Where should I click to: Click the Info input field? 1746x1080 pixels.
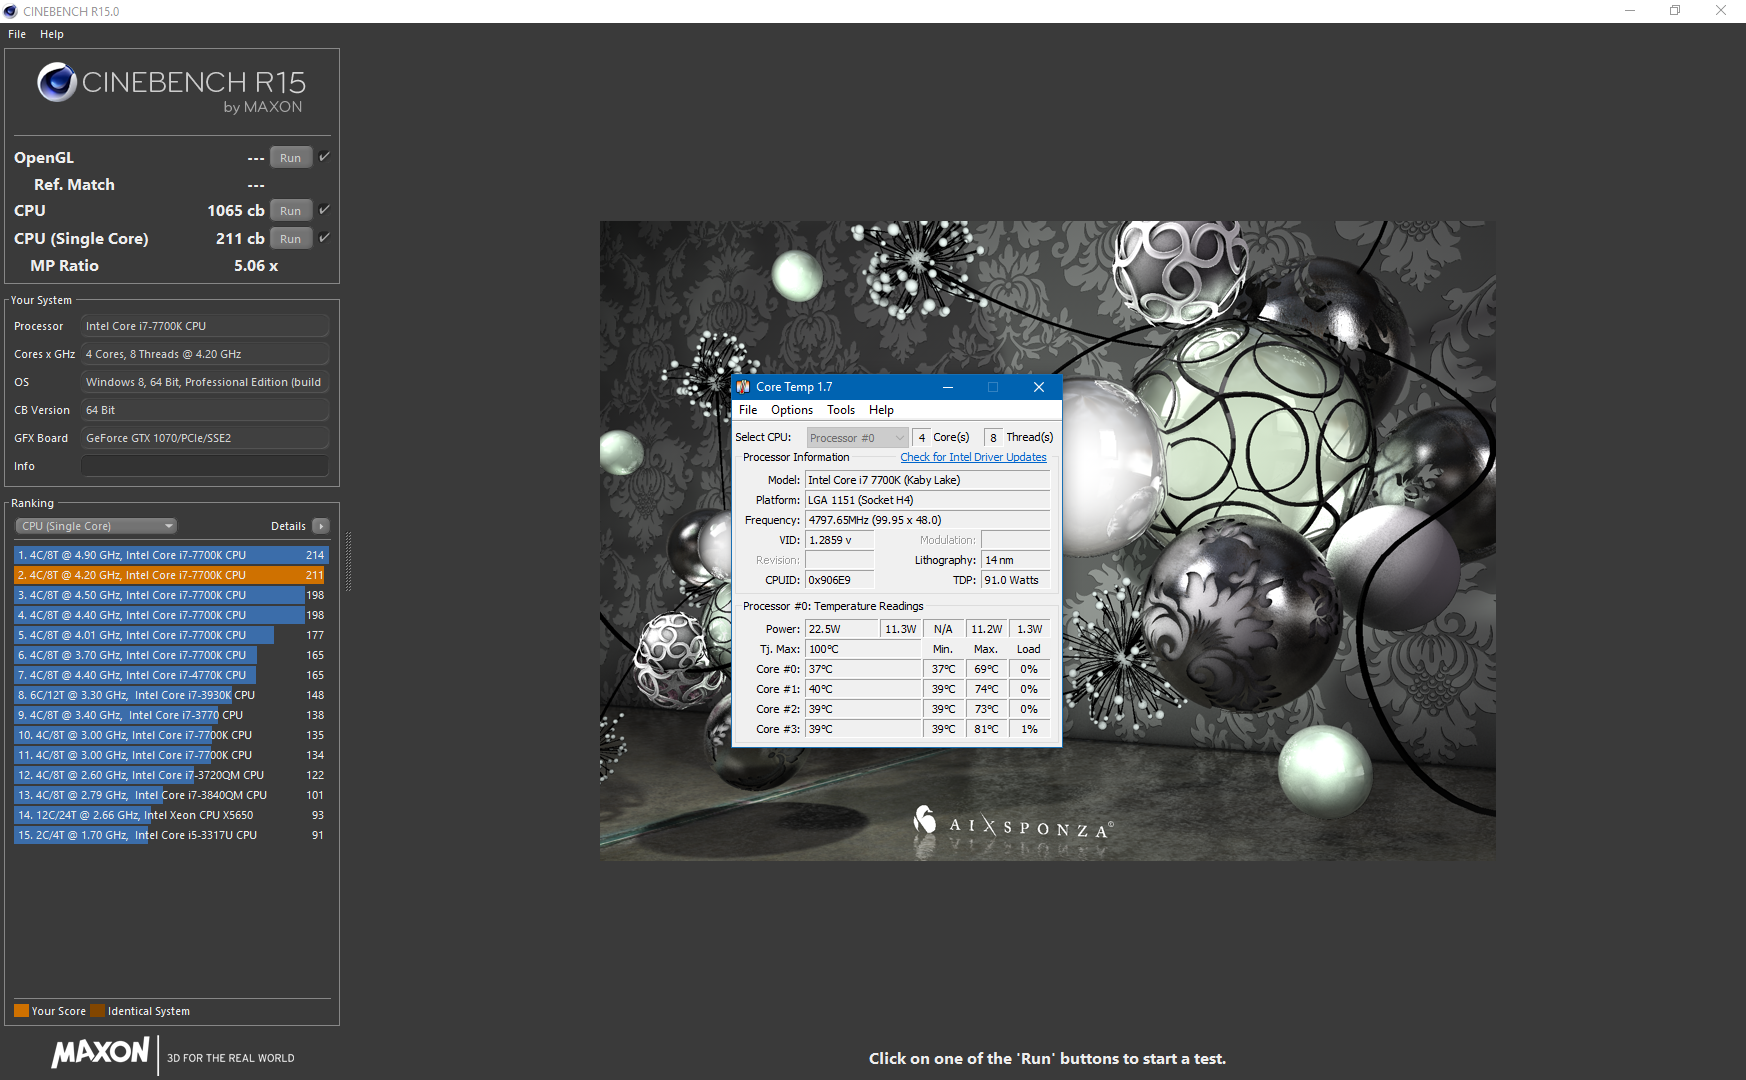[x=205, y=466]
